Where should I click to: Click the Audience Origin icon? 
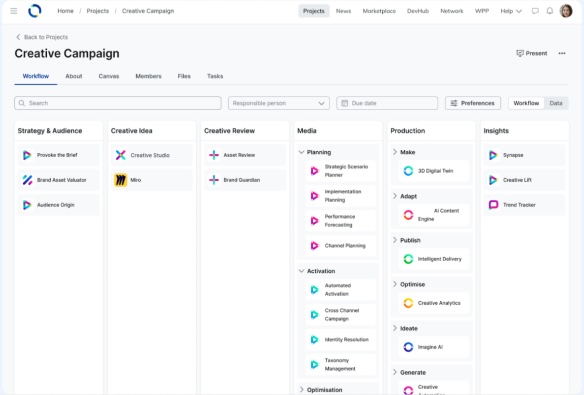pos(27,205)
